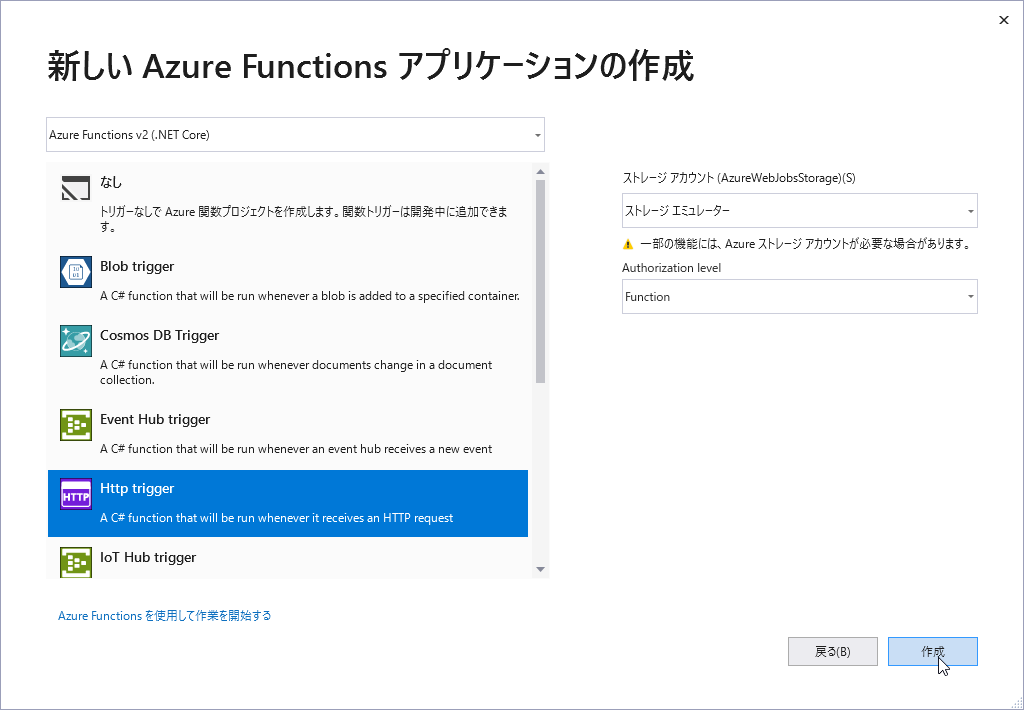Click the '新しい Azure Functions アプリケーションの作成' heading
1024x710 pixels.
[370, 67]
